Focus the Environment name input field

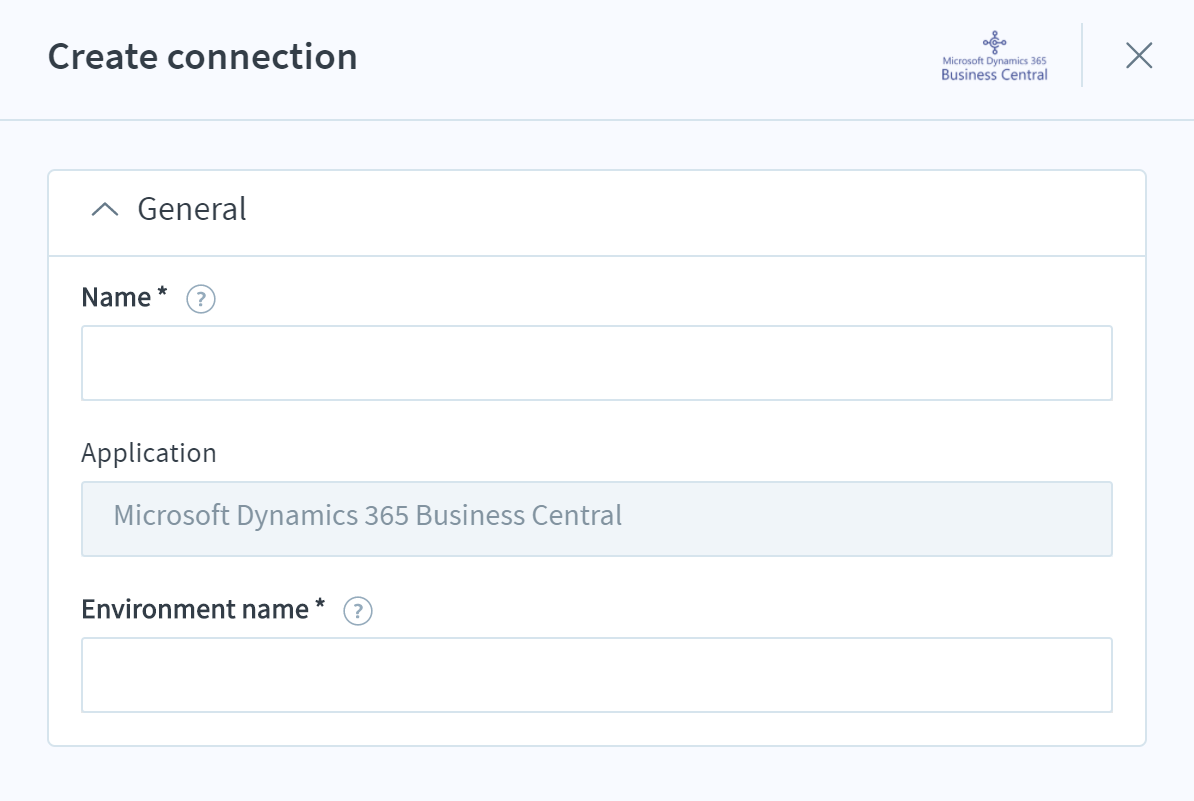click(x=596, y=675)
